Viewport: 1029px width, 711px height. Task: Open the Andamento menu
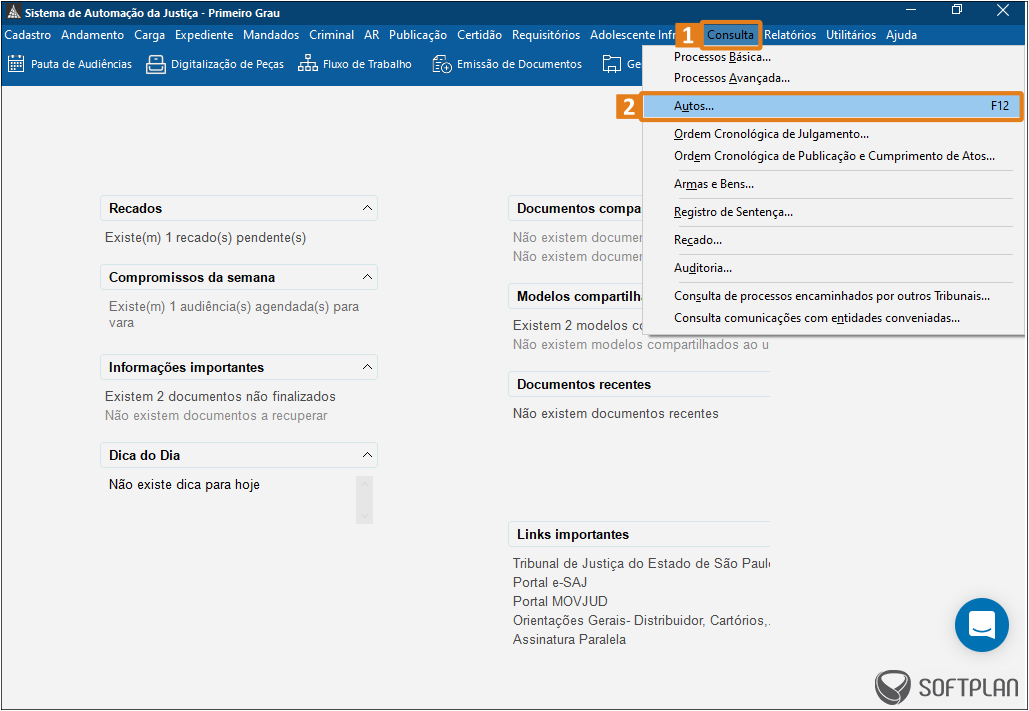(x=93, y=35)
